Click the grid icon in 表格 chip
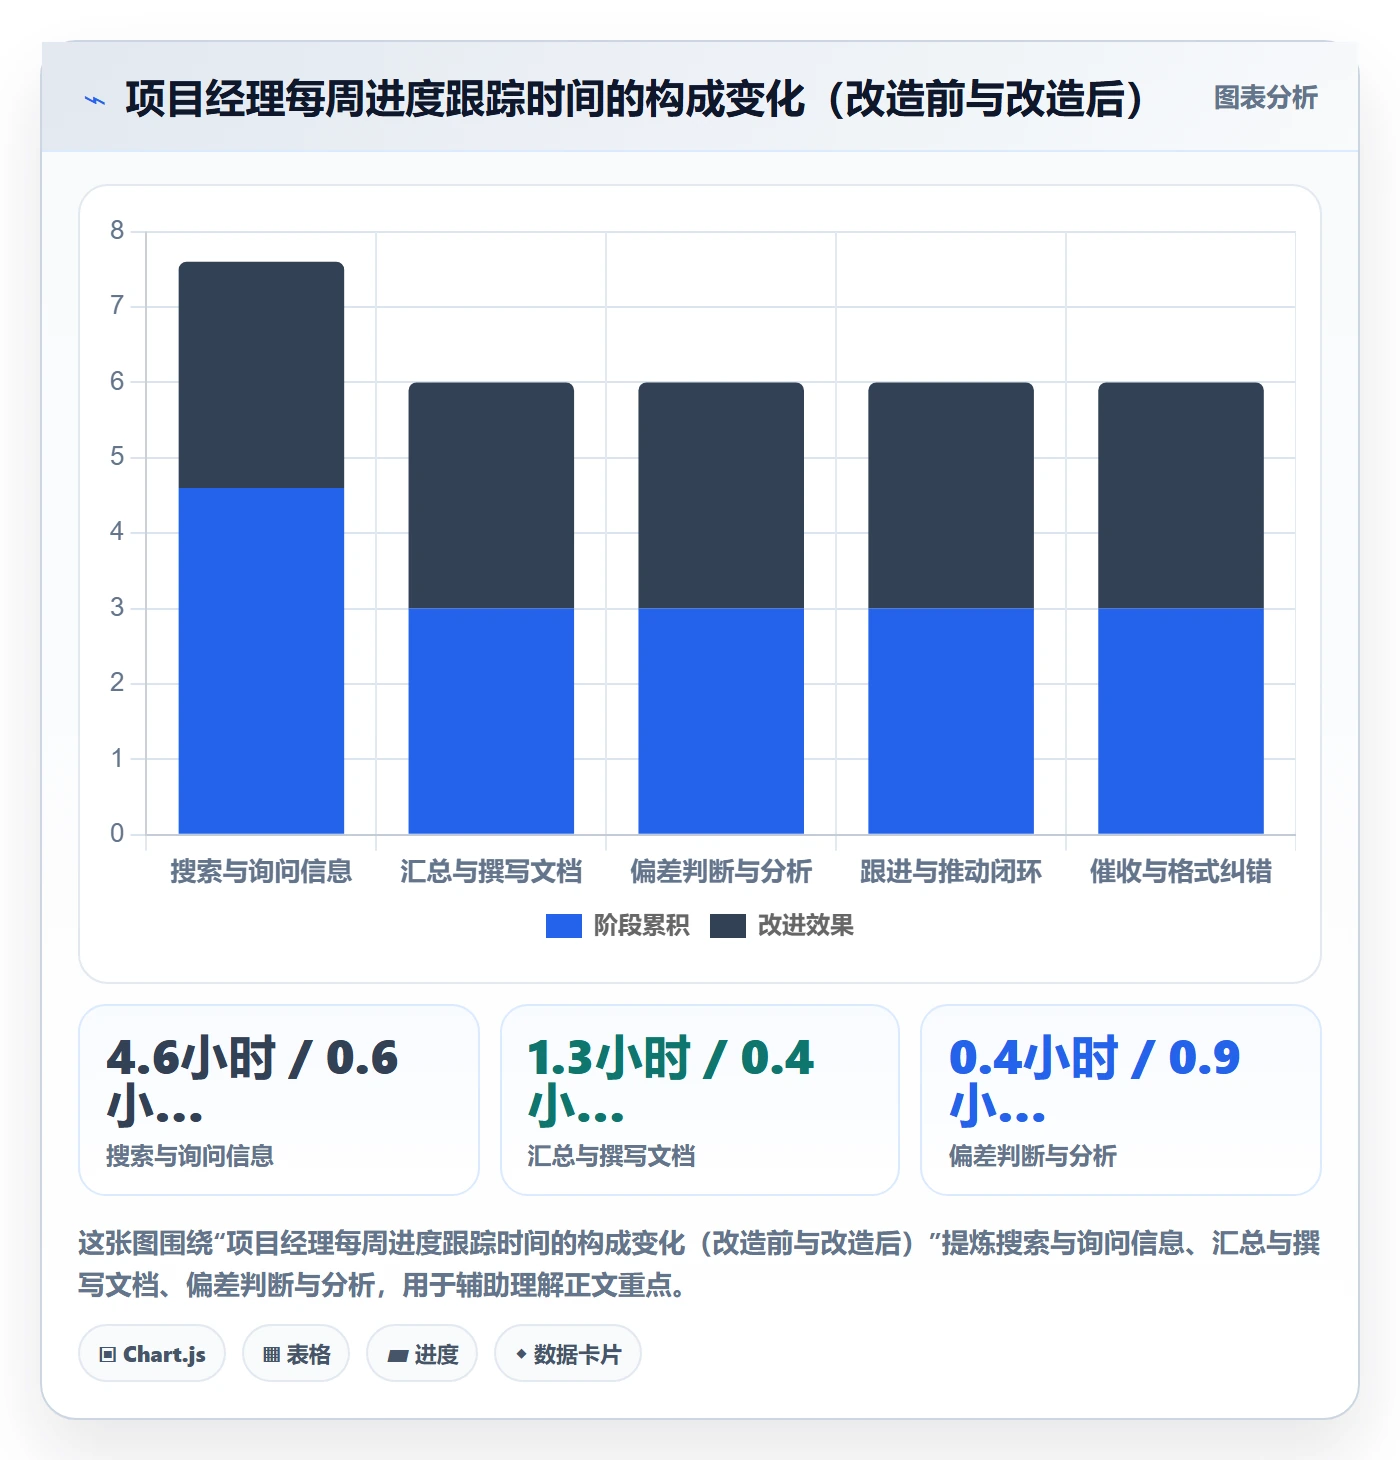This screenshot has width=1400, height=1460. point(271,1355)
